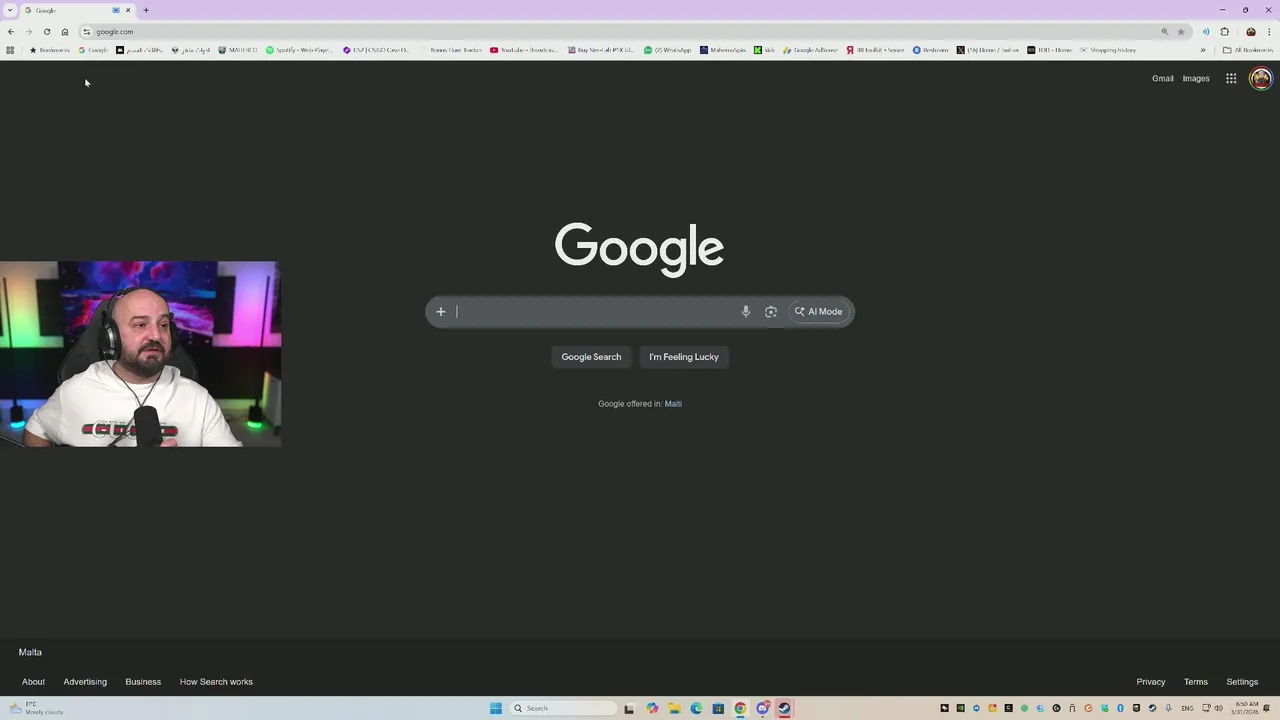The height and width of the screenshot is (720, 1280).
Task: Open Images link
Action: [1196, 78]
